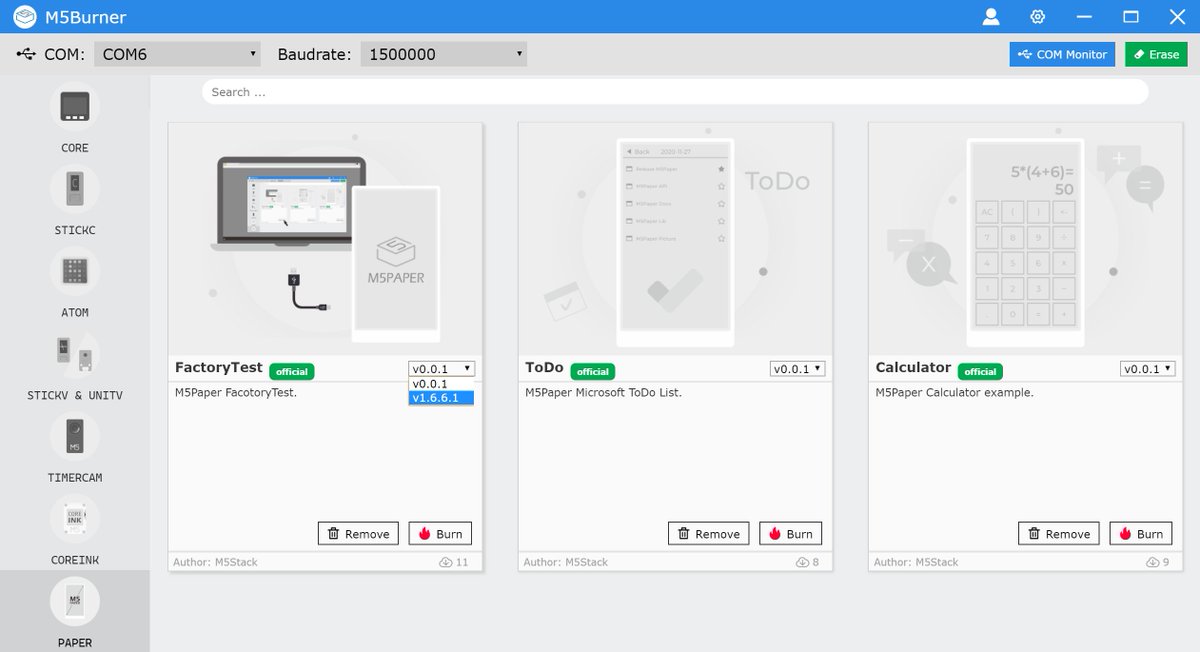Burn the FactoryTest firmware

(440, 534)
